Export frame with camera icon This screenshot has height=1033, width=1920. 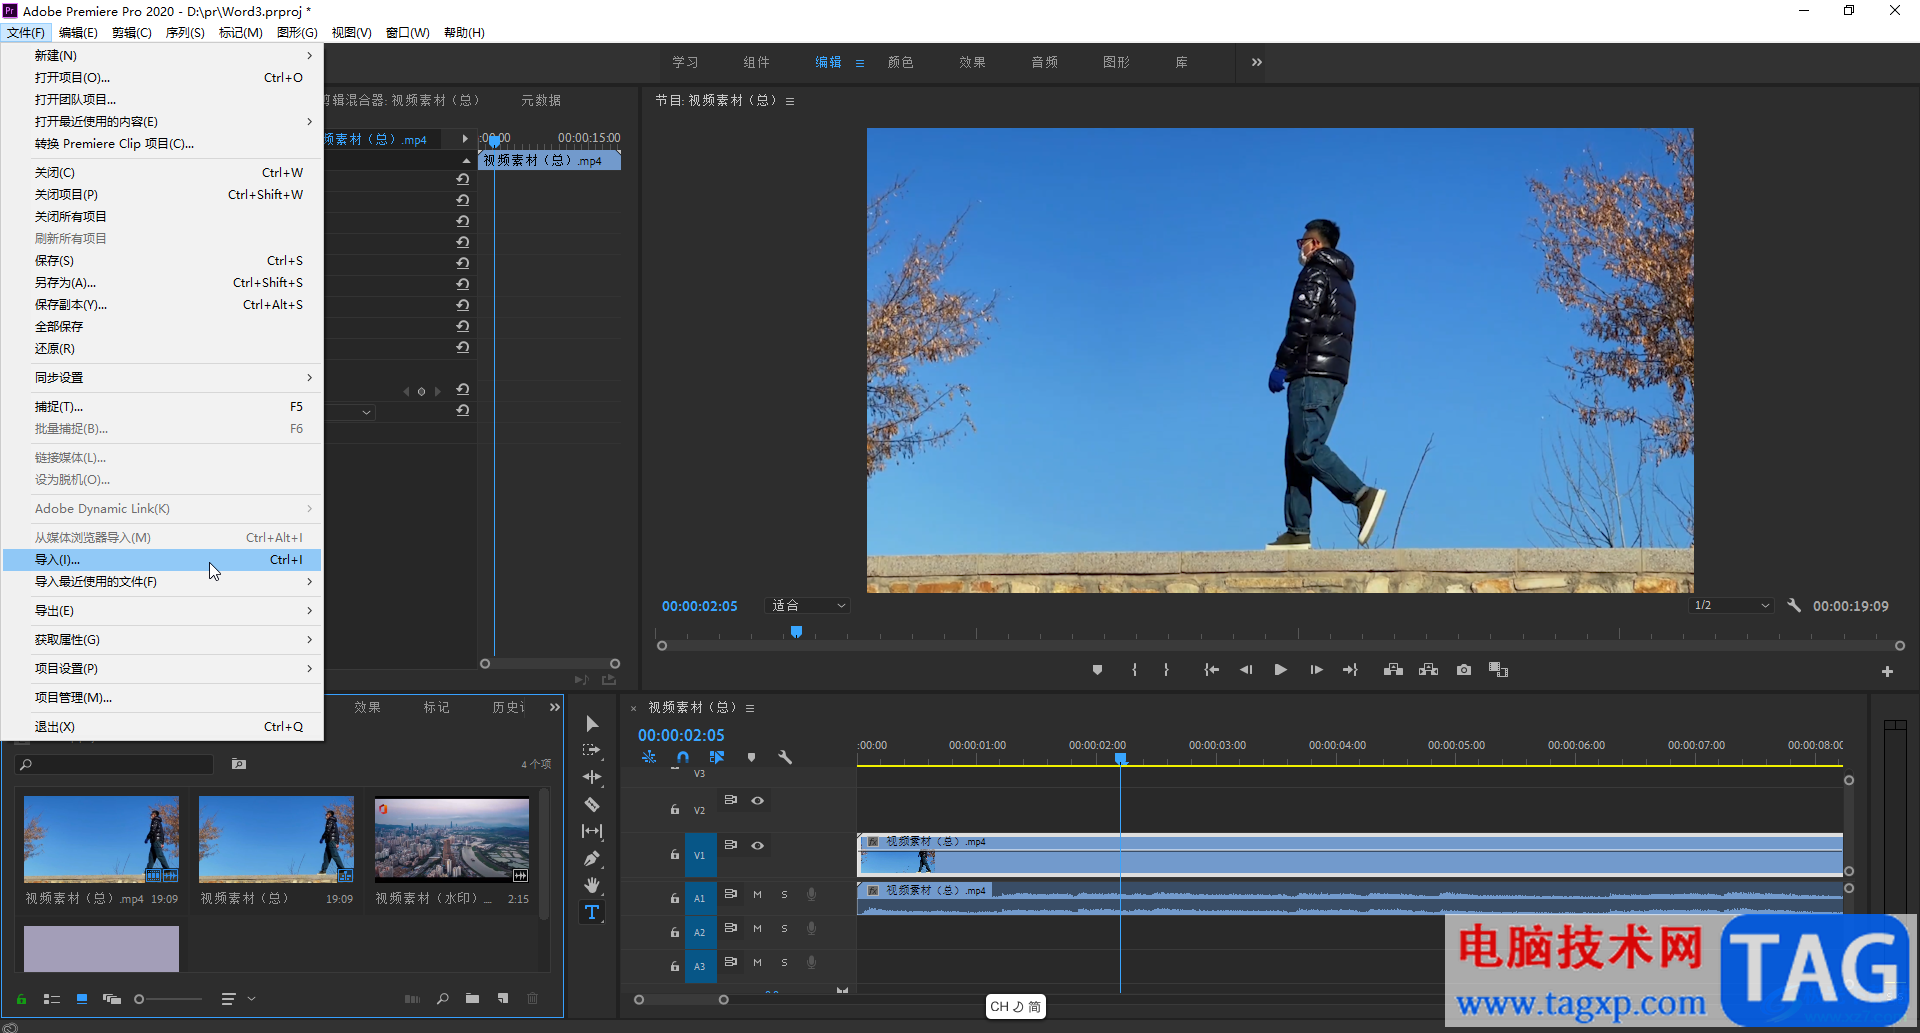coord(1464,670)
